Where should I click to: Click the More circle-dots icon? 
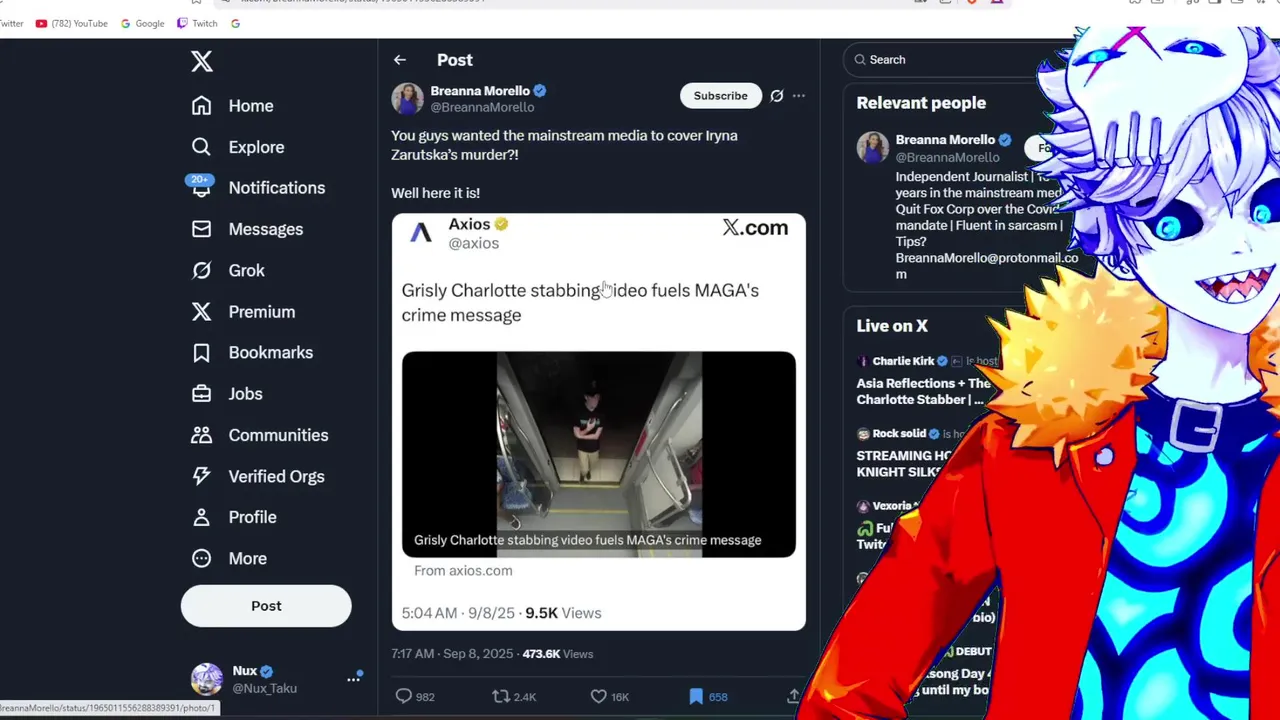coord(202,558)
